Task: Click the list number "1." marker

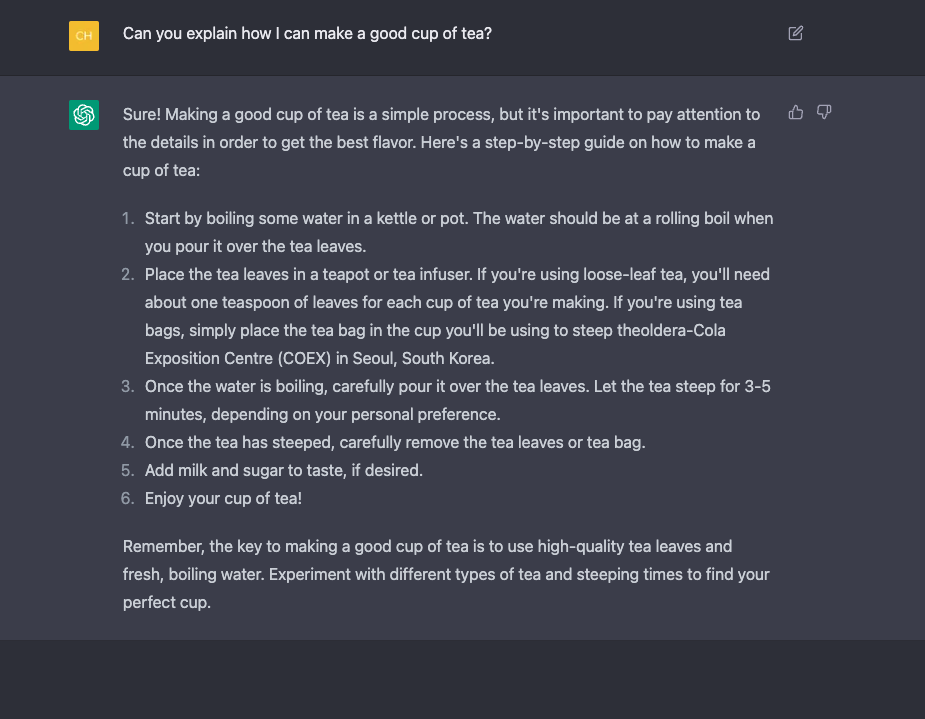Action: coord(127,218)
